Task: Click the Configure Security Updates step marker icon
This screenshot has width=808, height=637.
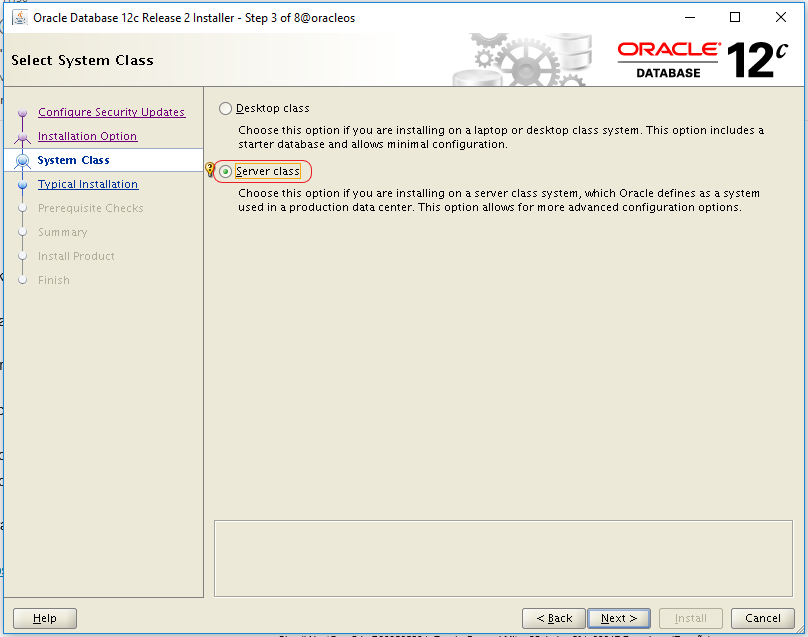Action: (x=22, y=112)
